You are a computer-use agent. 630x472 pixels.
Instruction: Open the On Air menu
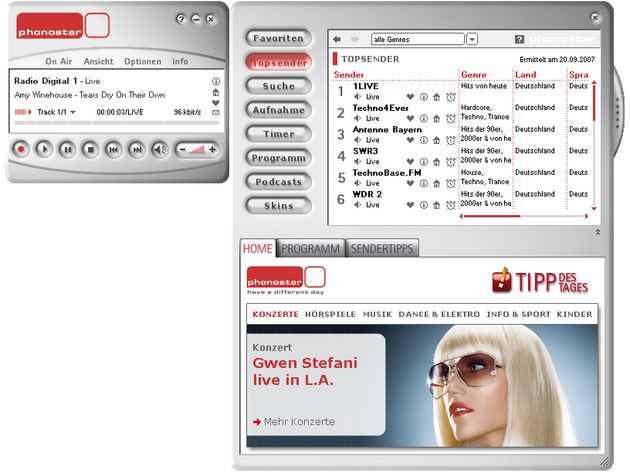click(x=59, y=61)
